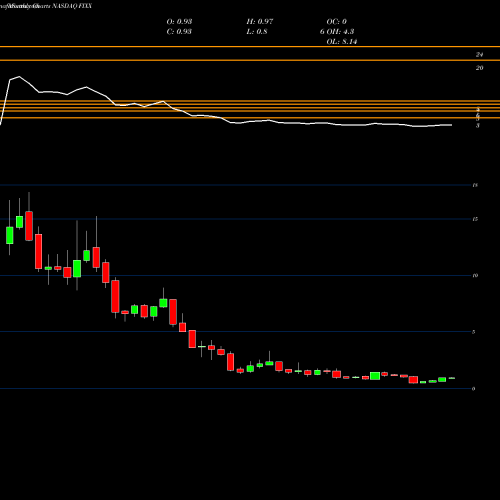
Task: Select the 'OC: 0' reading
Action: click(336, 21)
